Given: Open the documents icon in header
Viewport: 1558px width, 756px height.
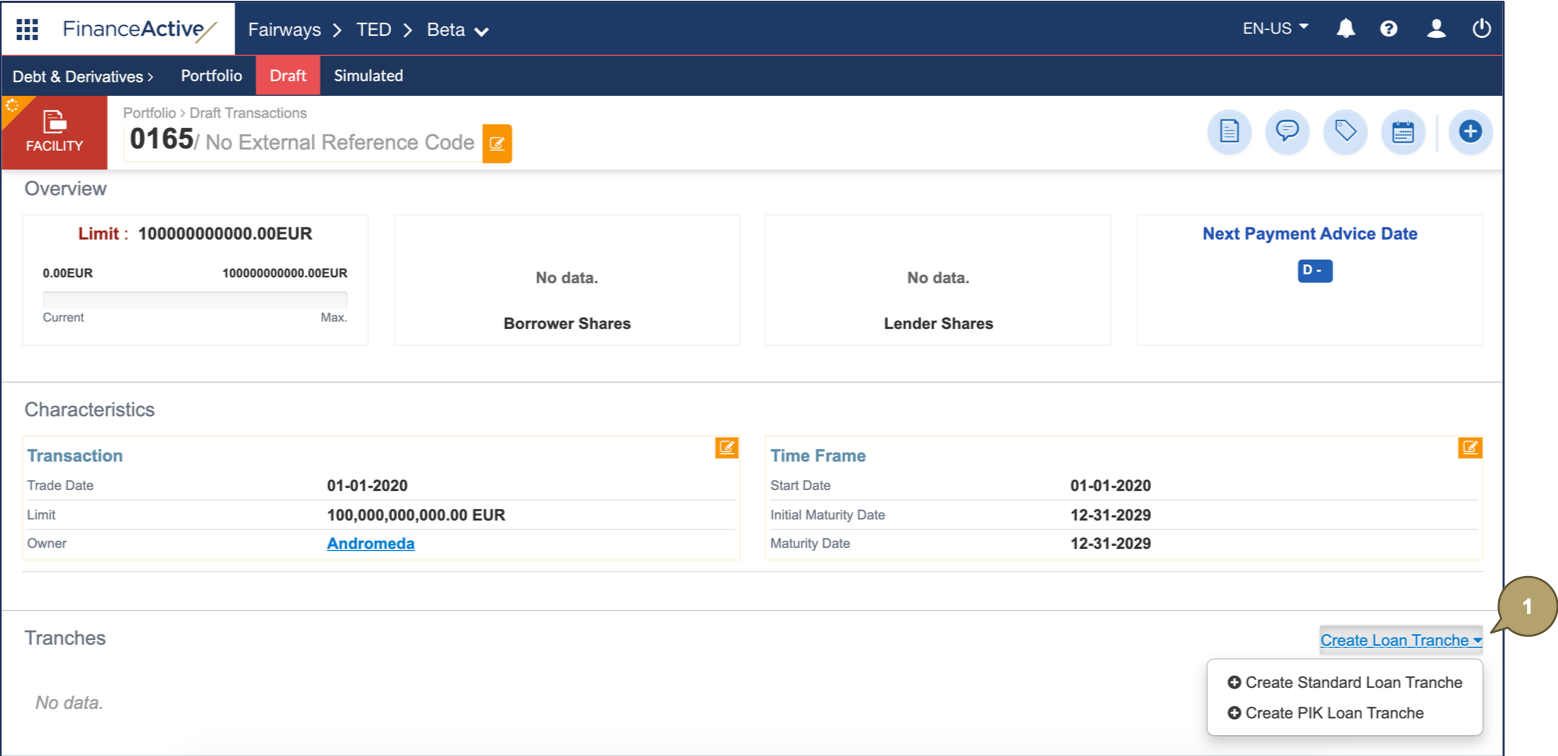Looking at the screenshot, I should coord(1230,132).
